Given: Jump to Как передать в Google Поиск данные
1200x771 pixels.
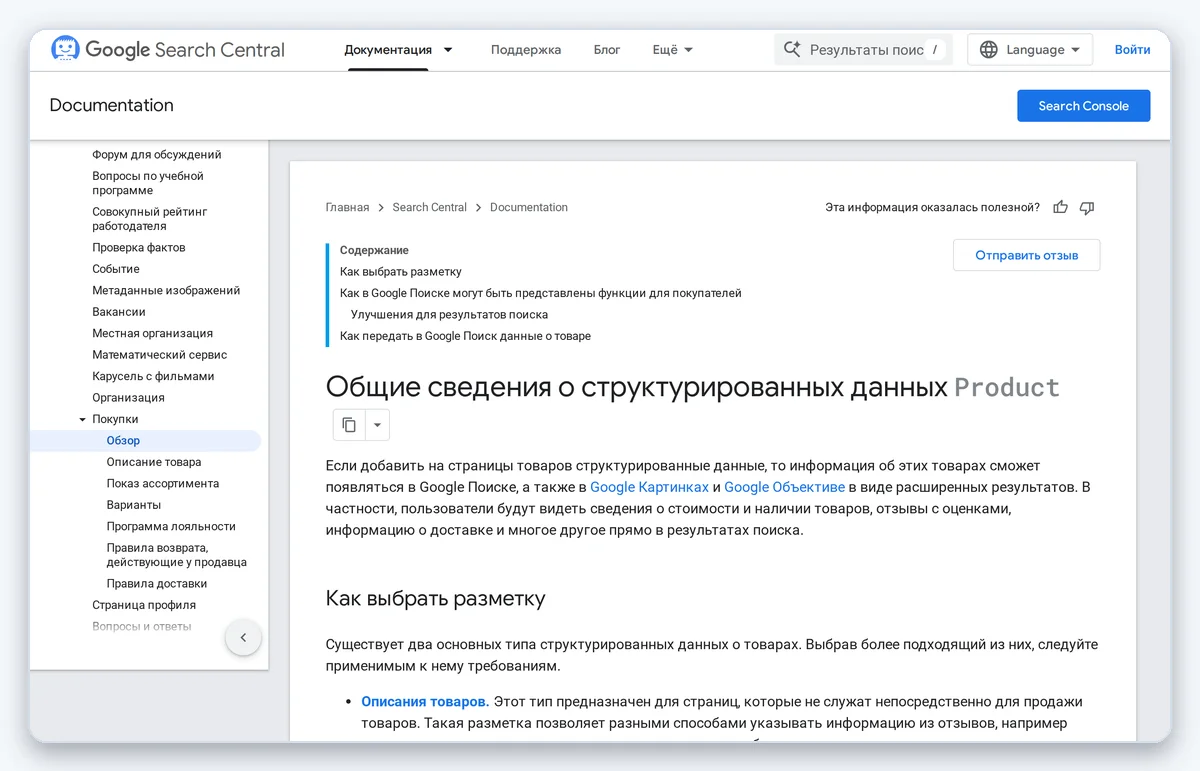Looking at the screenshot, I should tap(465, 336).
